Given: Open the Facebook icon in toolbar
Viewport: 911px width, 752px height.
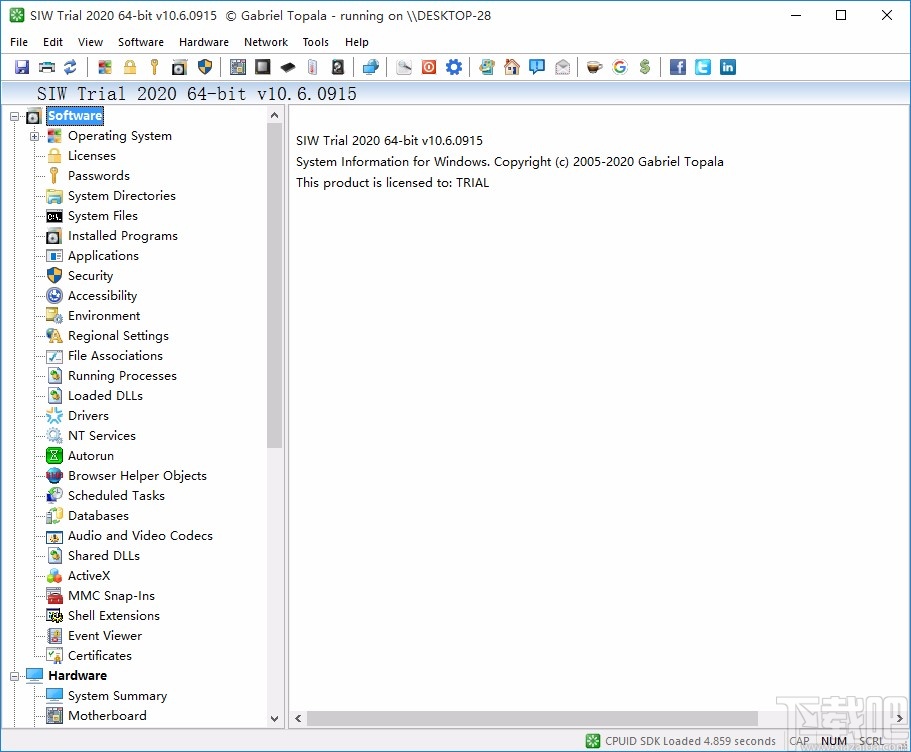Looking at the screenshot, I should pos(678,67).
